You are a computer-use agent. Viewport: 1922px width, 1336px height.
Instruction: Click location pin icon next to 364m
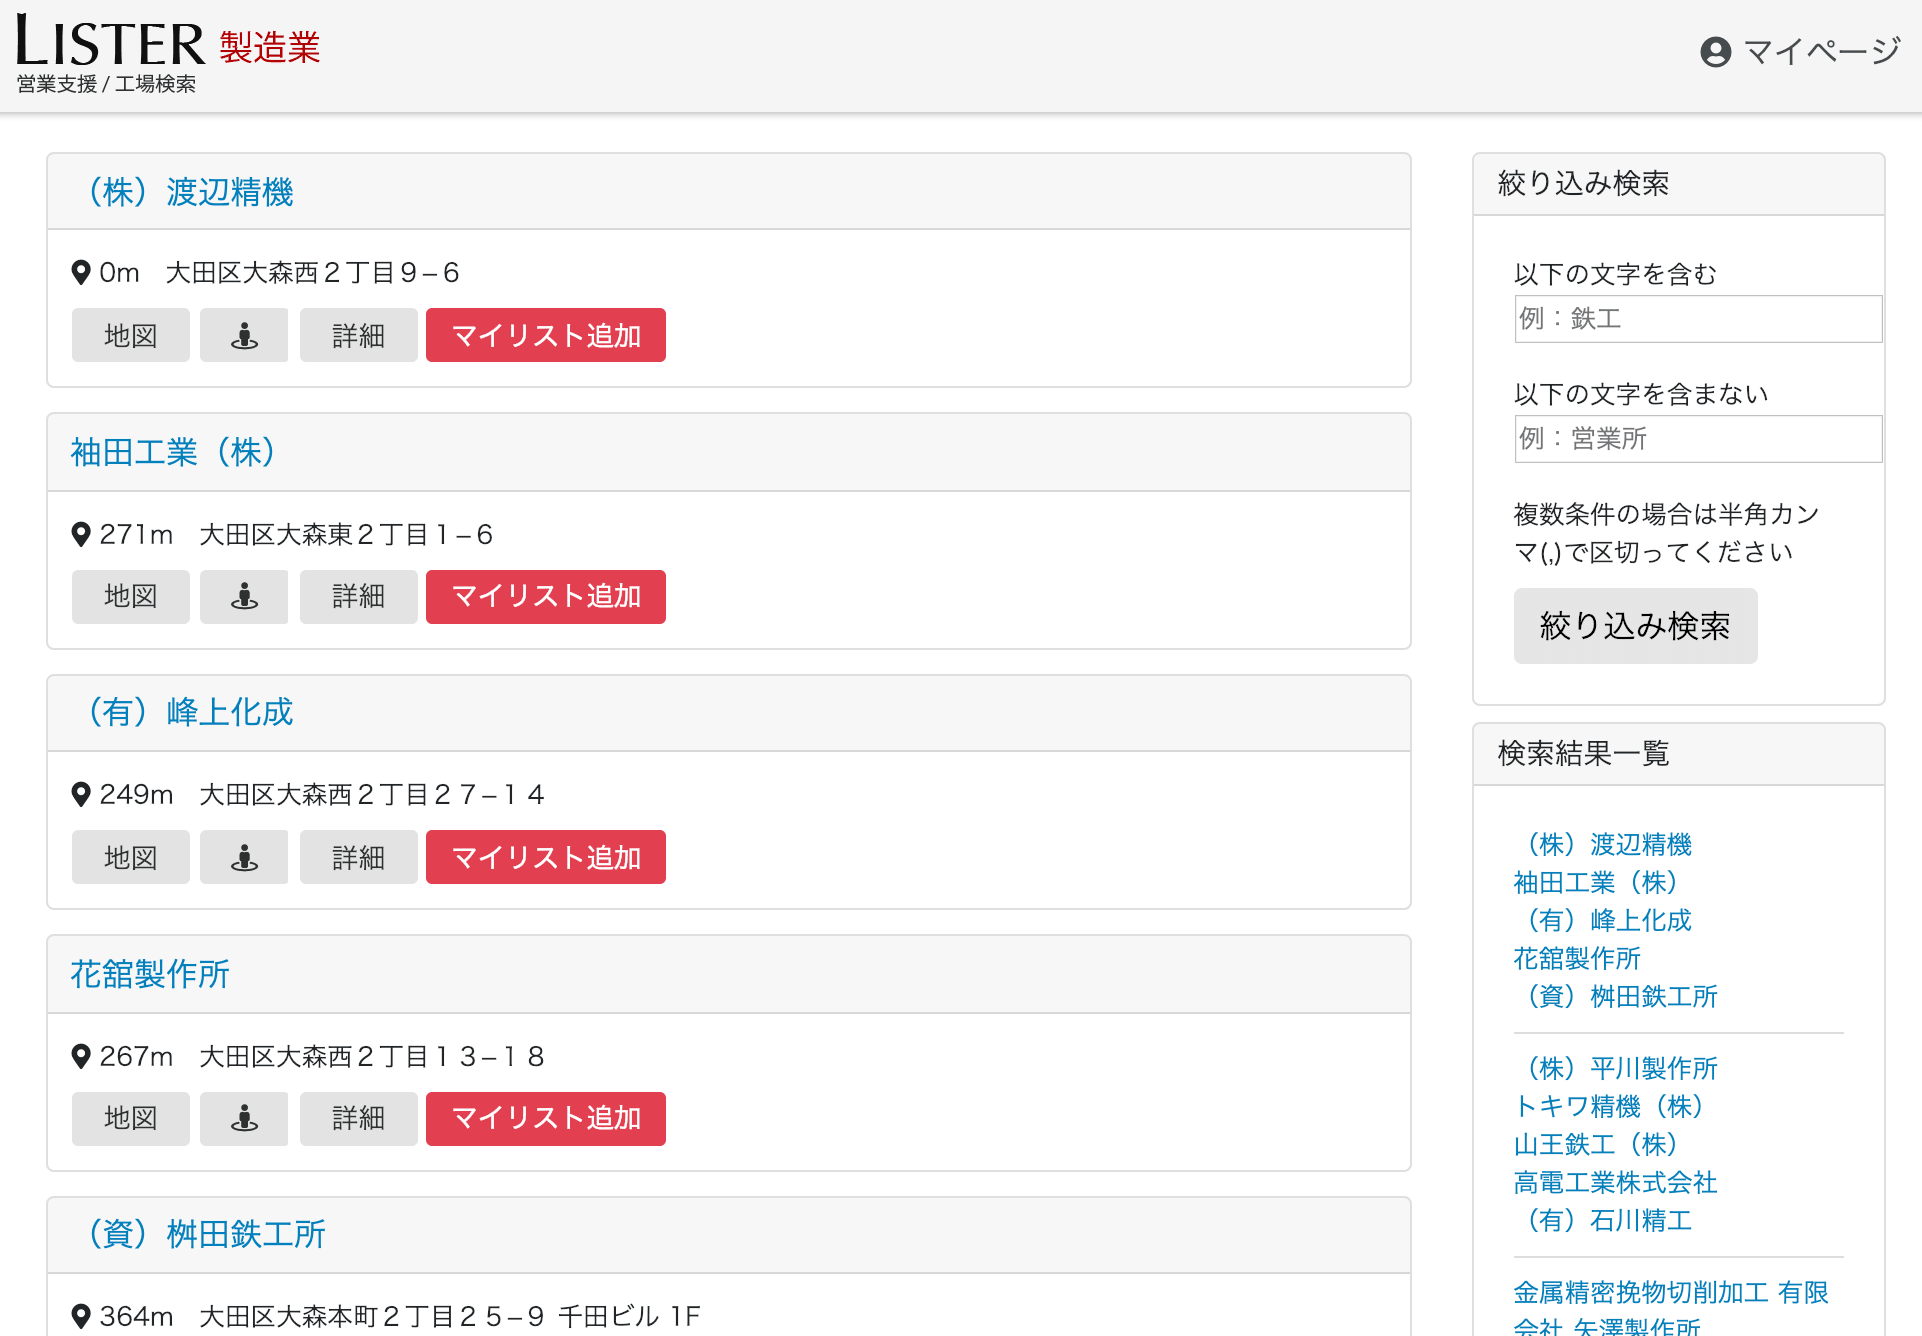click(x=82, y=1317)
